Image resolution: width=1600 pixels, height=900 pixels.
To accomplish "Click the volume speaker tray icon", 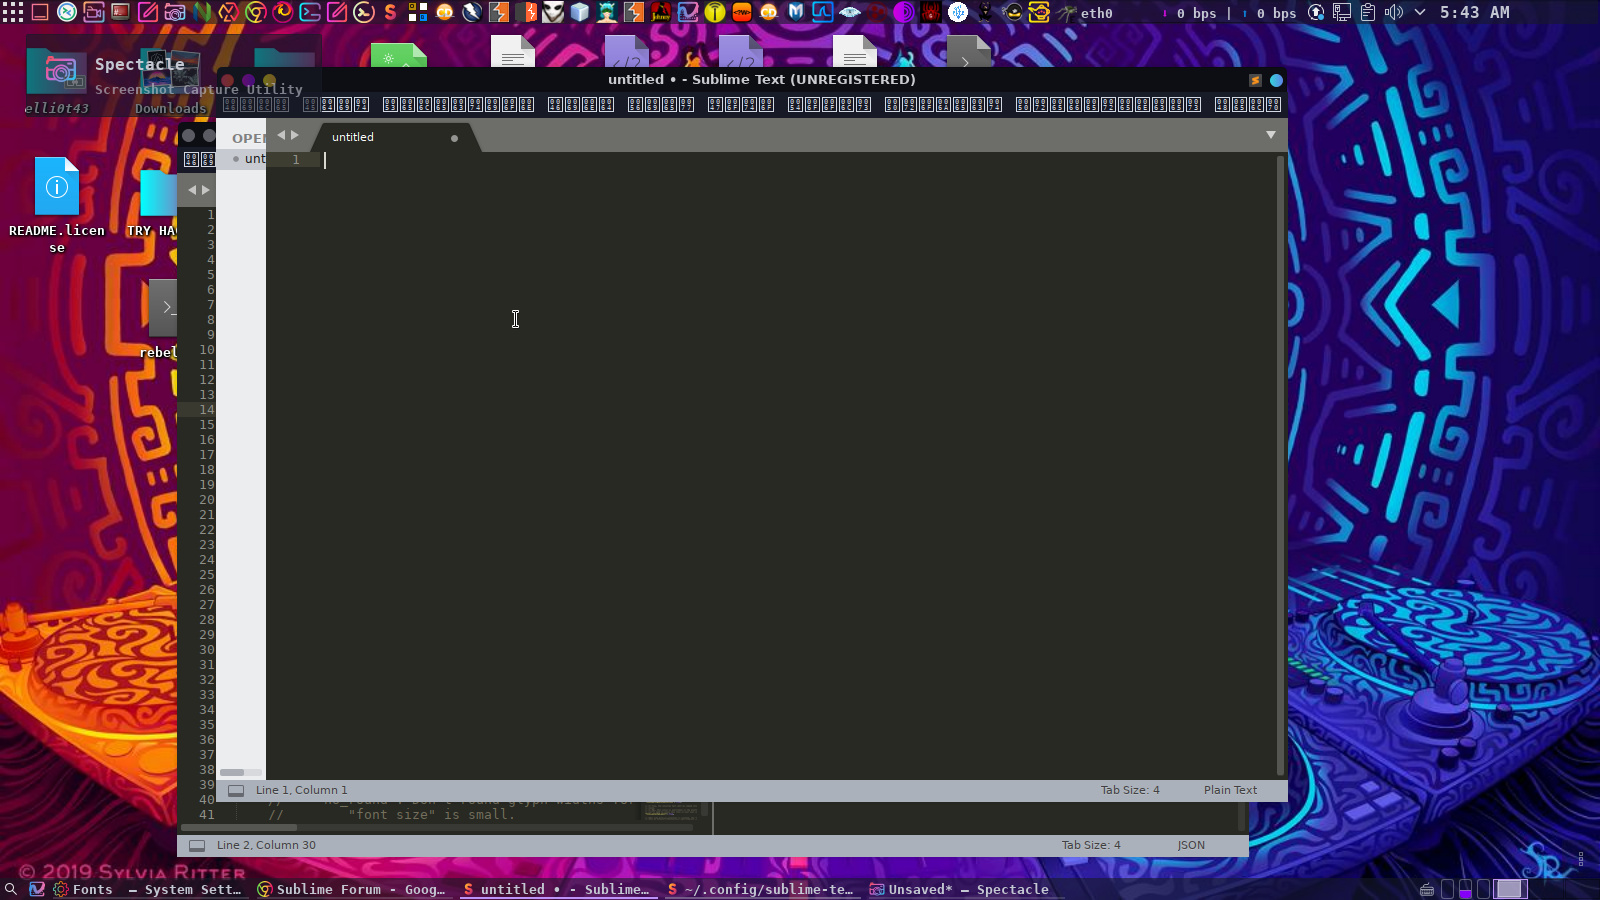I will tap(1393, 12).
